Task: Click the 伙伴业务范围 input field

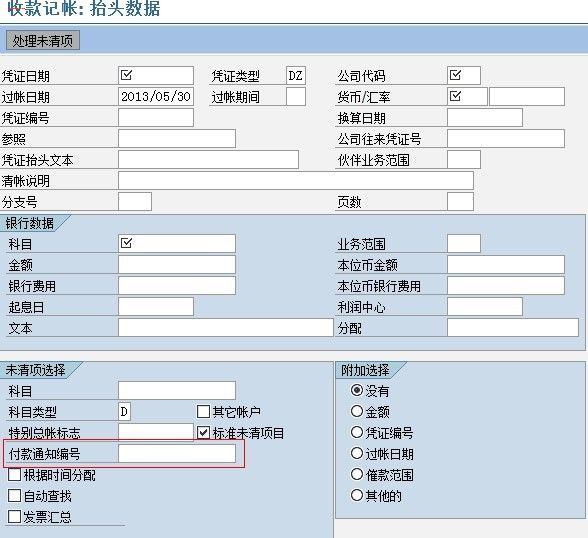Action: tap(464, 159)
